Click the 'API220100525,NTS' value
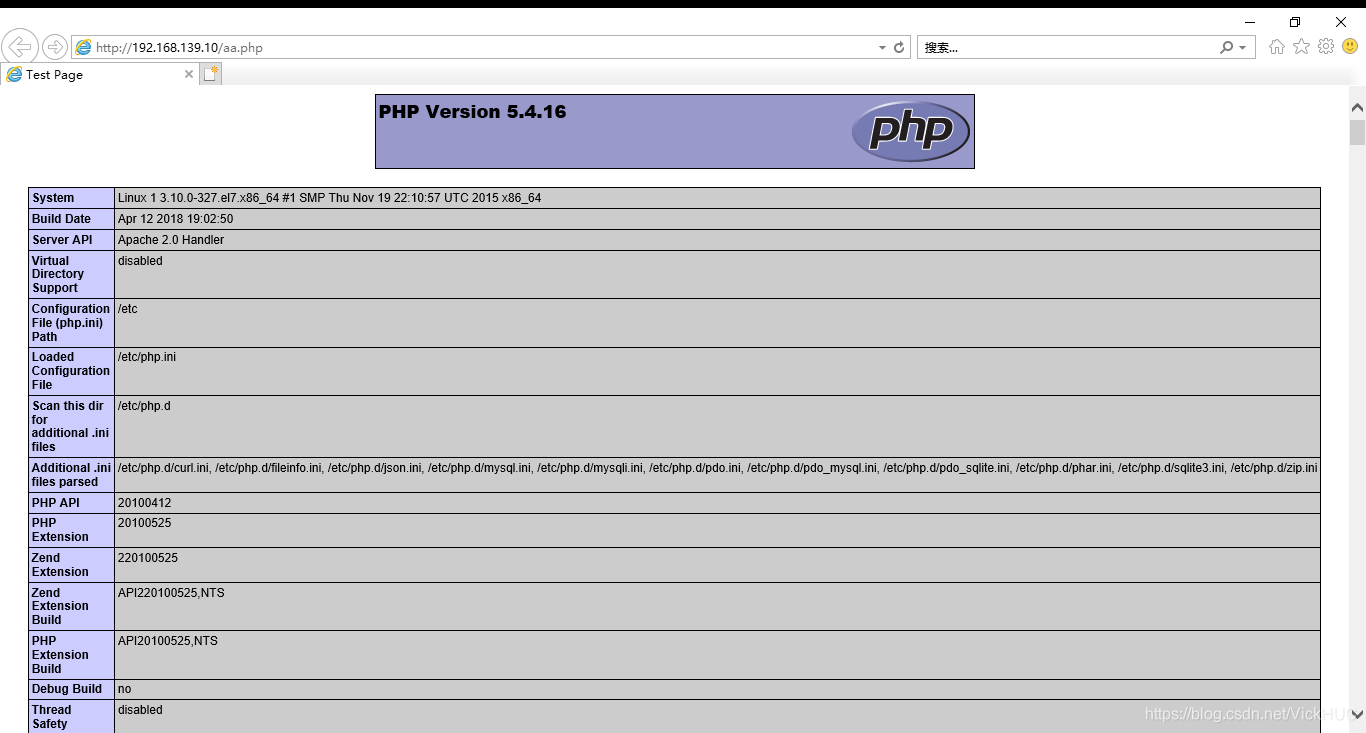 point(171,593)
